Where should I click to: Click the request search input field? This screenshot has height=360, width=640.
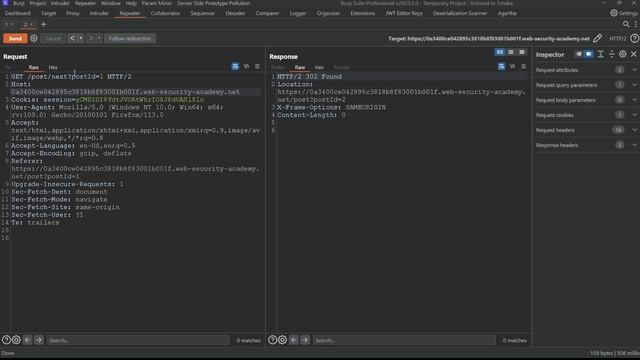[x=138, y=340]
